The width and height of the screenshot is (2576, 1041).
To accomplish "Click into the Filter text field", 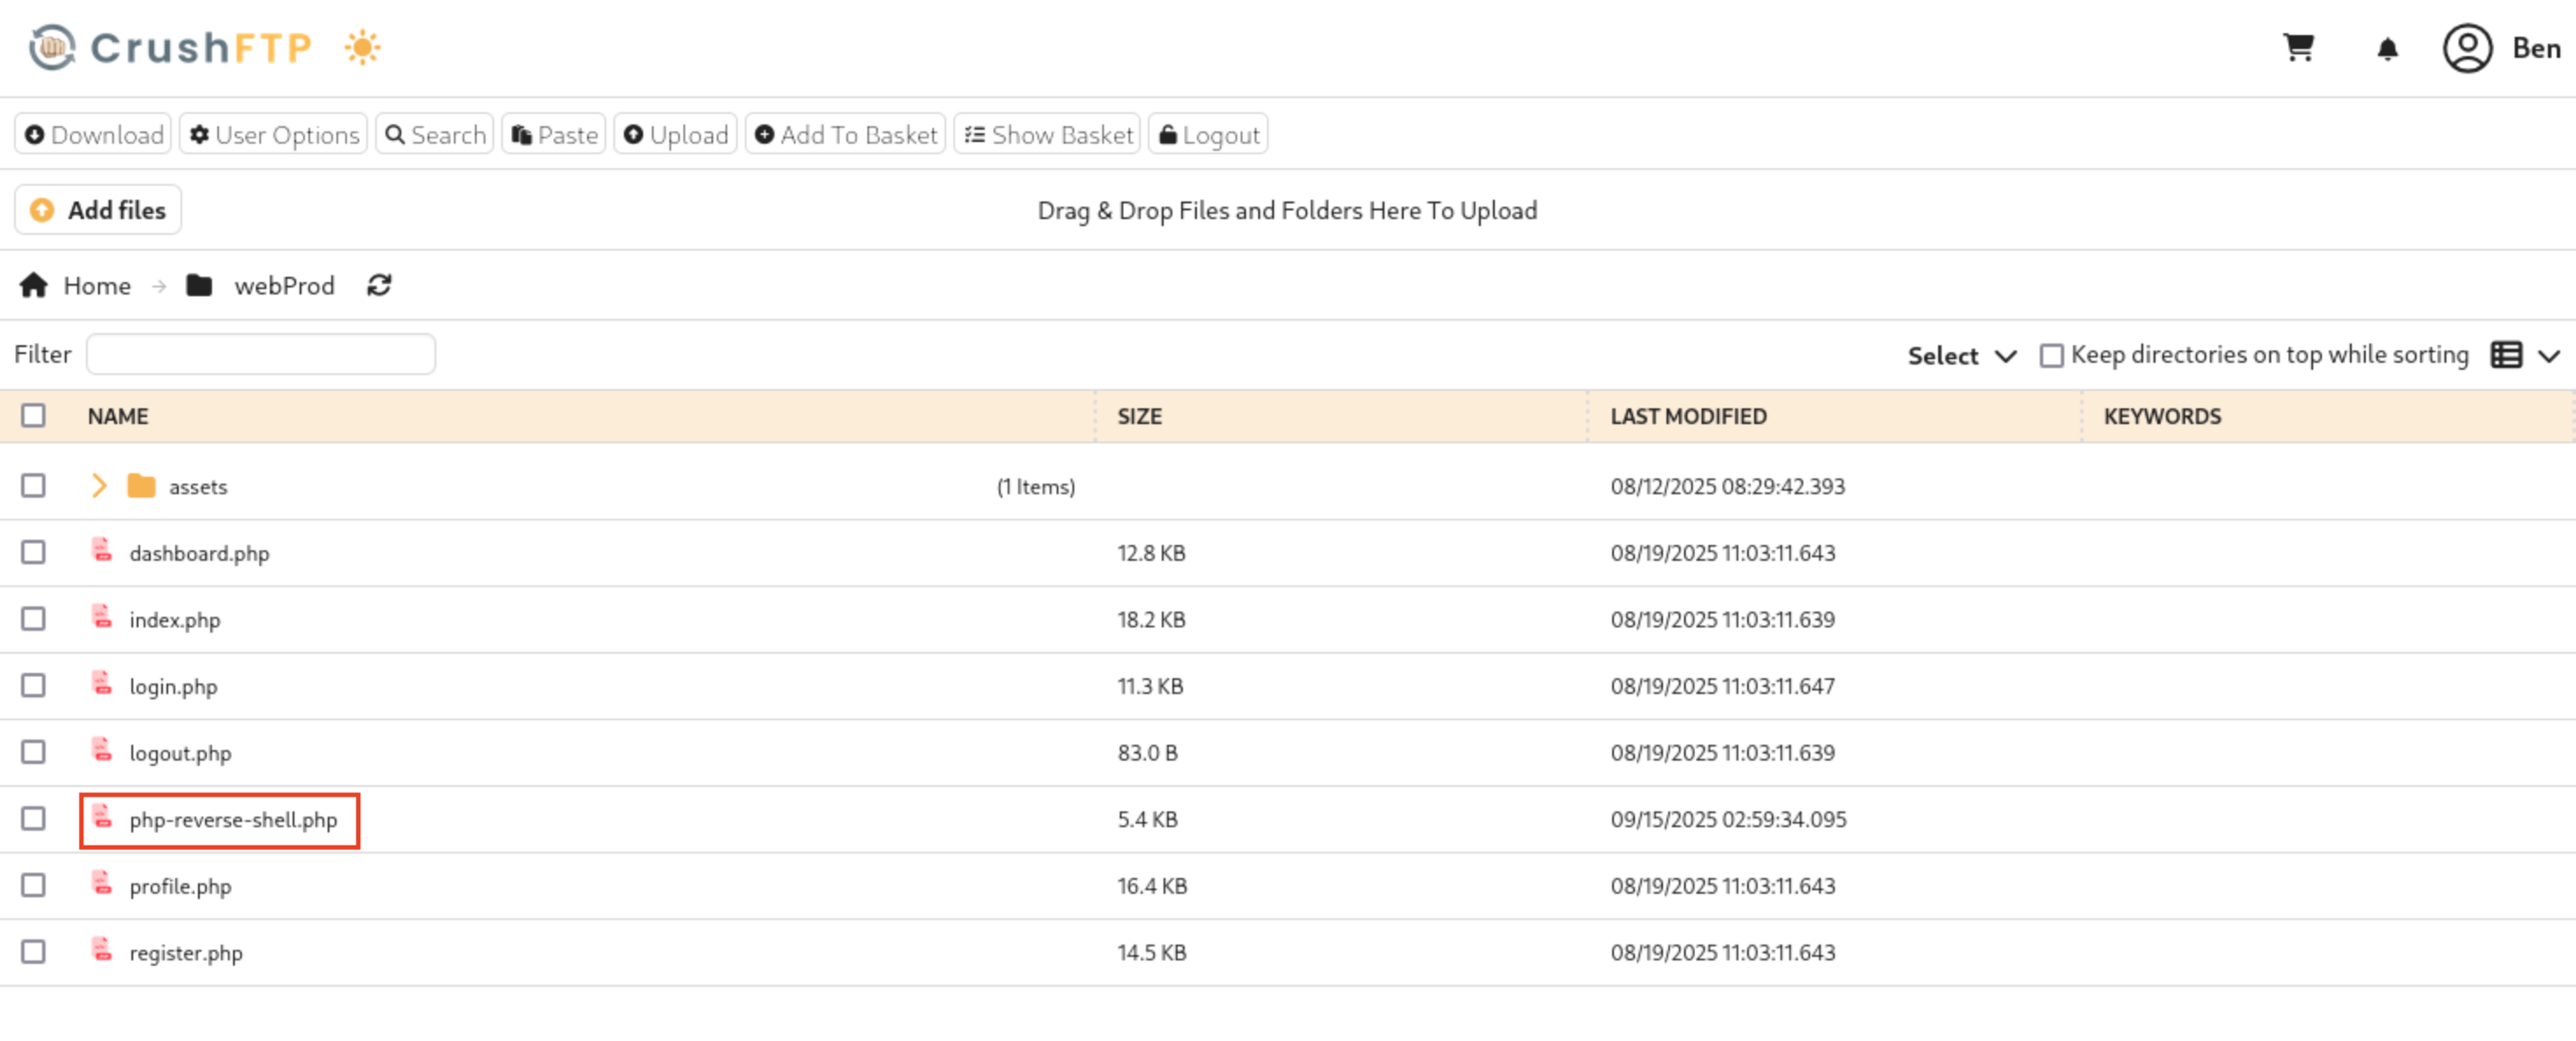I will [x=261, y=355].
